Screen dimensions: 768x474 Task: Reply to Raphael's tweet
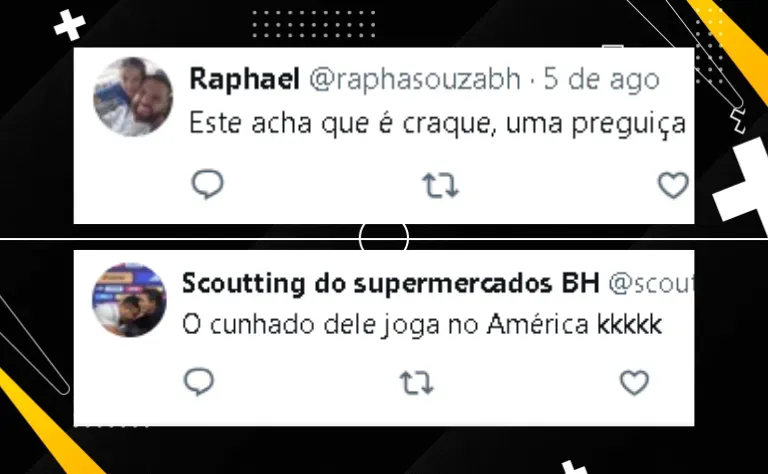tap(207, 185)
